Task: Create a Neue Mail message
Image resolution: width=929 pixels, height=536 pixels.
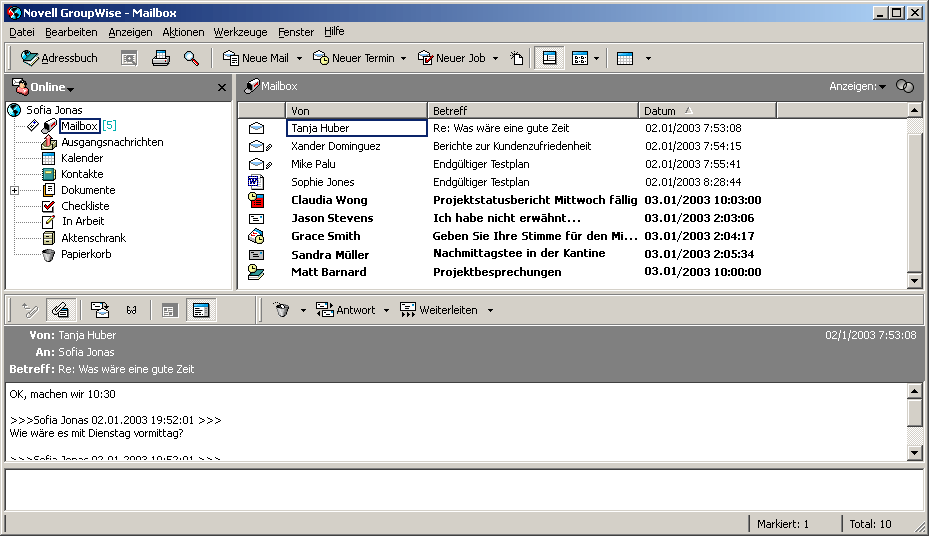Action: click(256, 58)
